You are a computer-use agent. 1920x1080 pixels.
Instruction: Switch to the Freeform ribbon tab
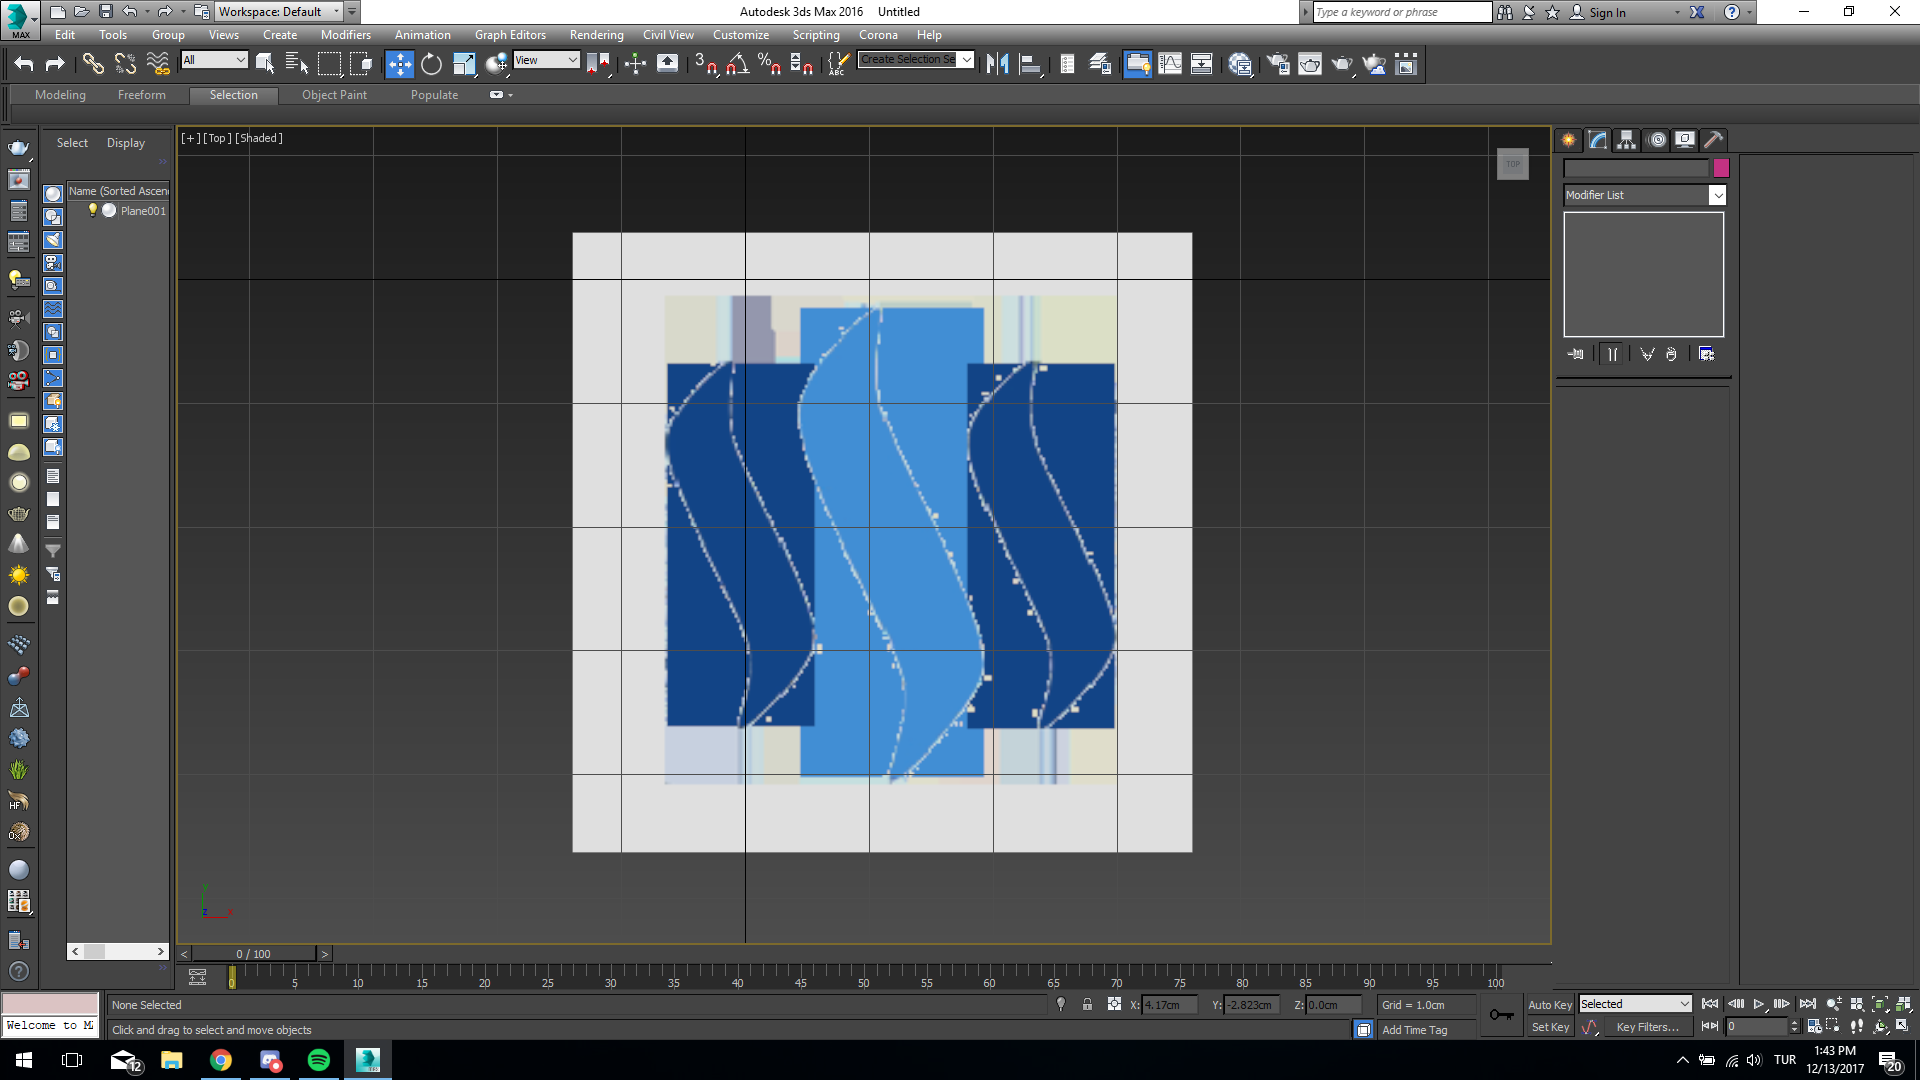pos(142,95)
